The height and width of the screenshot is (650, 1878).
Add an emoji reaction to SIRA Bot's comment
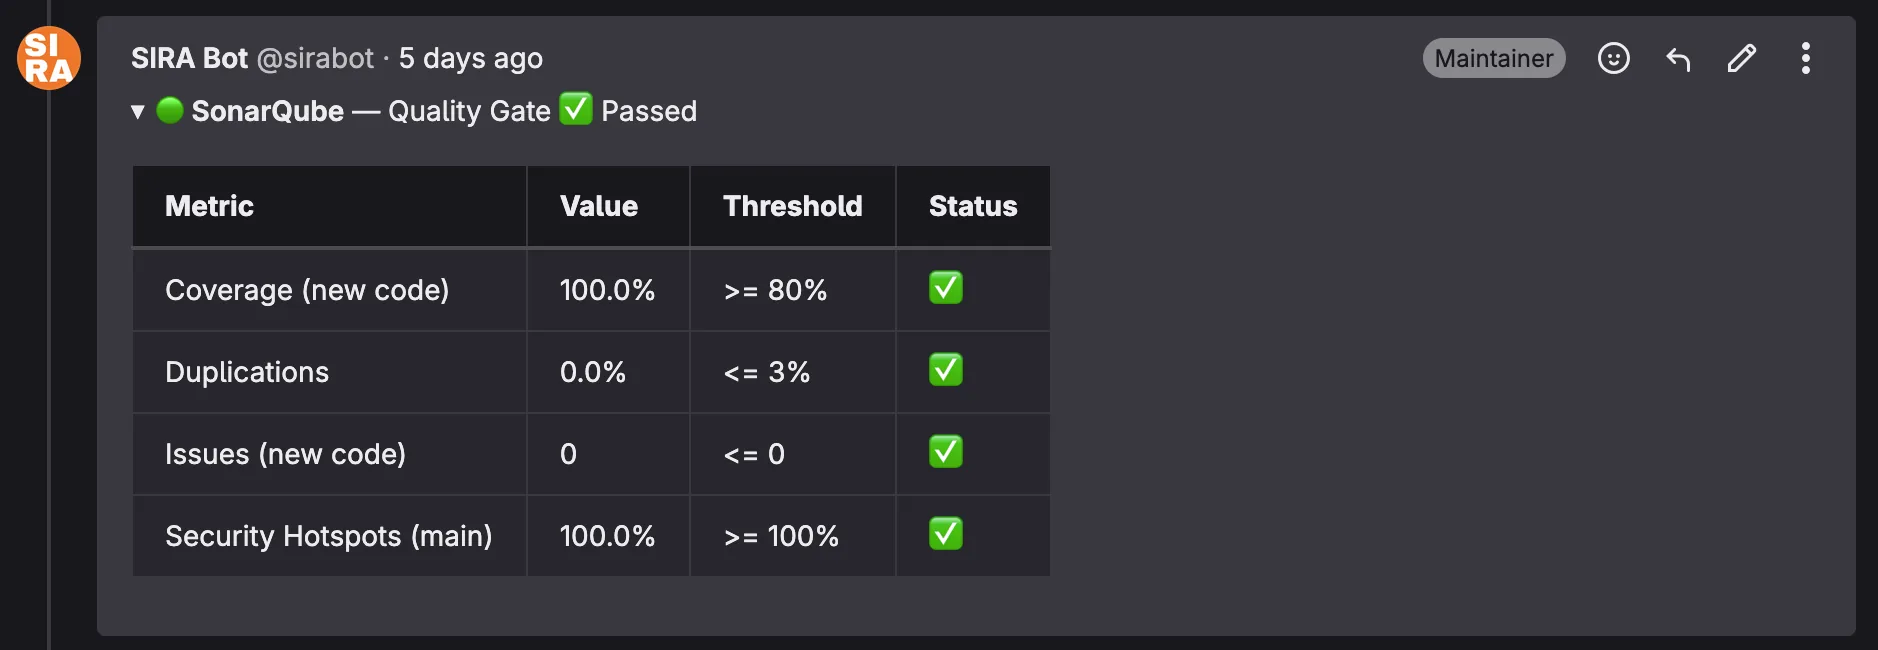[1613, 59]
